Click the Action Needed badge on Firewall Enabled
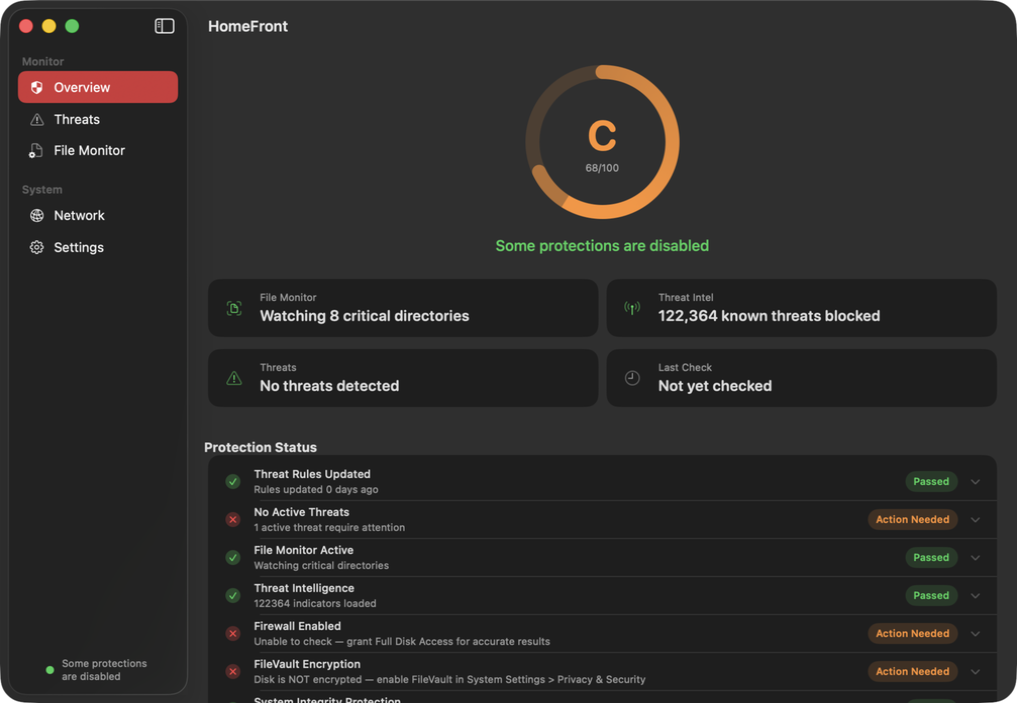 912,633
